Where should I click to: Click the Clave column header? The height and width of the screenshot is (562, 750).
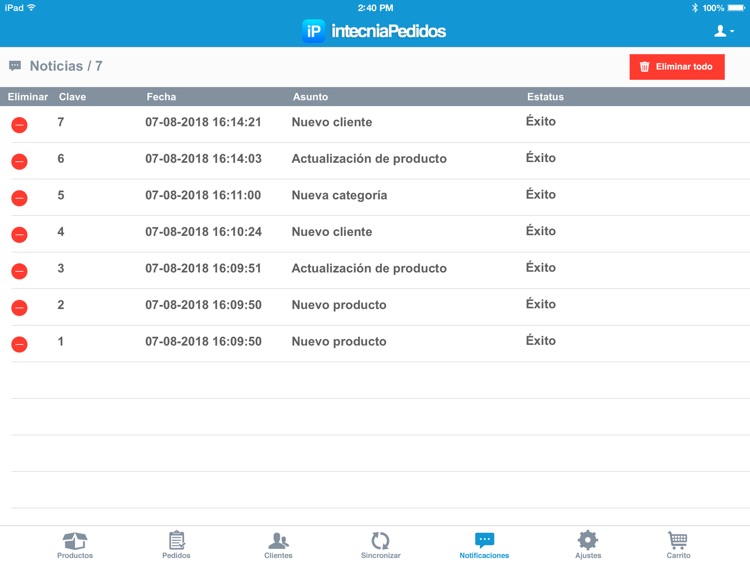pos(72,97)
